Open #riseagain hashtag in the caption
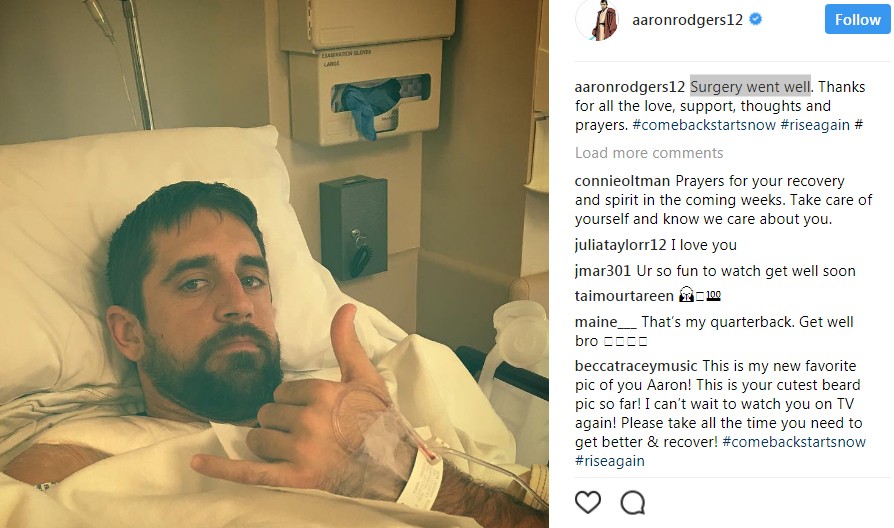This screenshot has width=894, height=528. (815, 125)
